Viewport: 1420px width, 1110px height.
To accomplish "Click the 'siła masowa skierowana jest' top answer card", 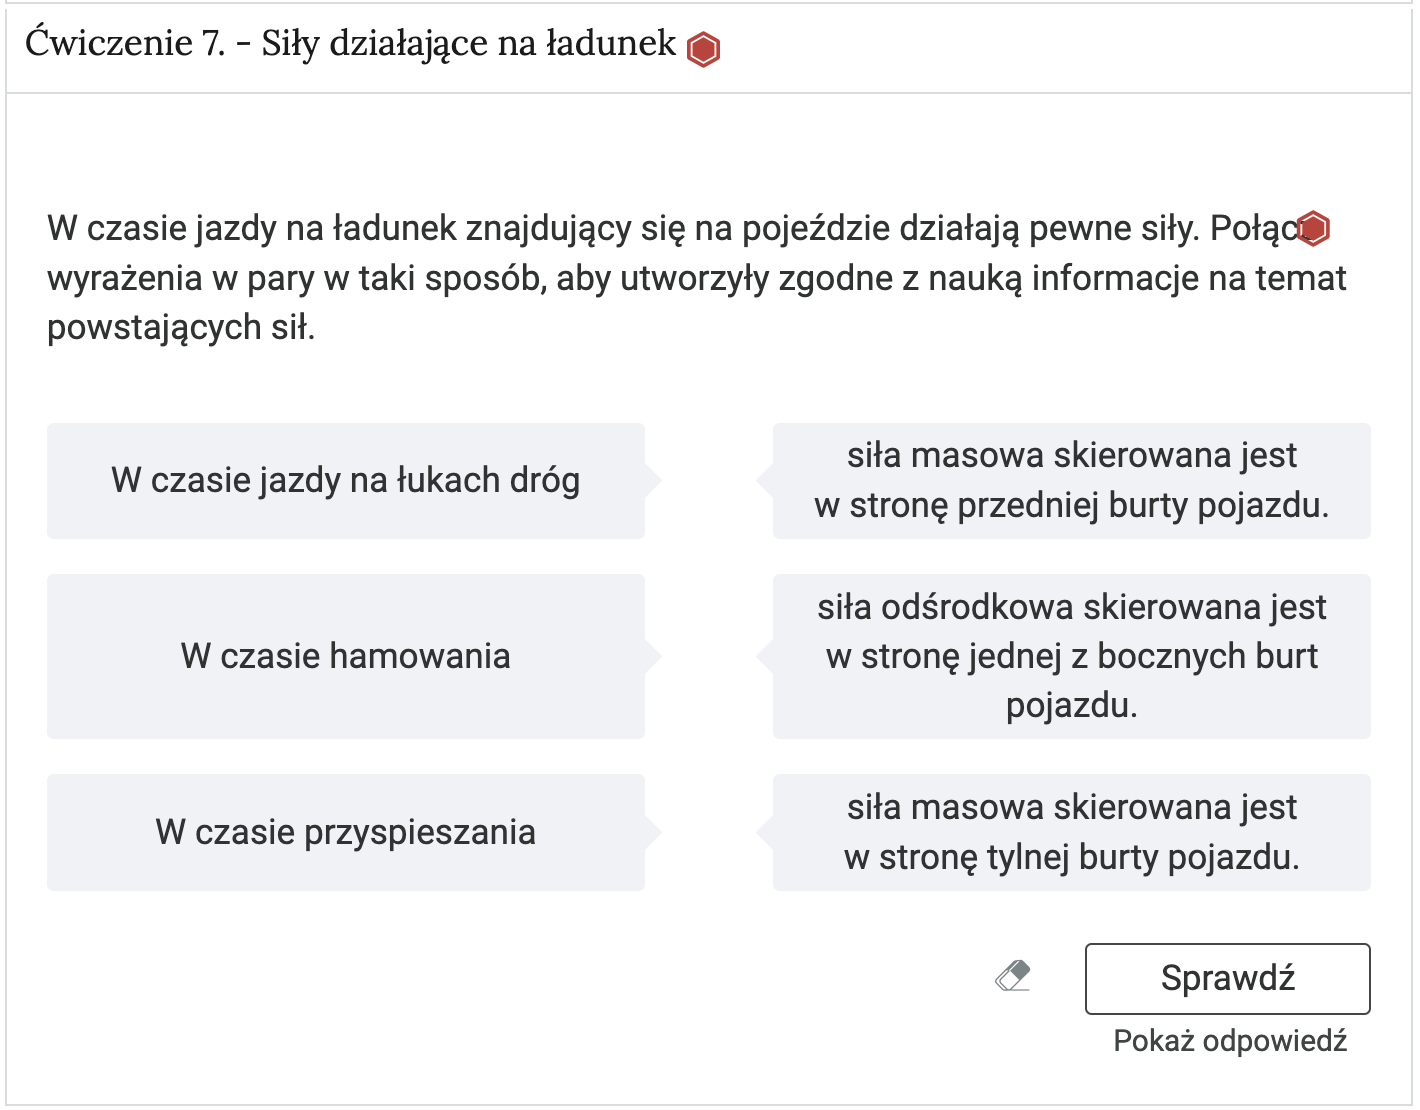I will click(1072, 481).
